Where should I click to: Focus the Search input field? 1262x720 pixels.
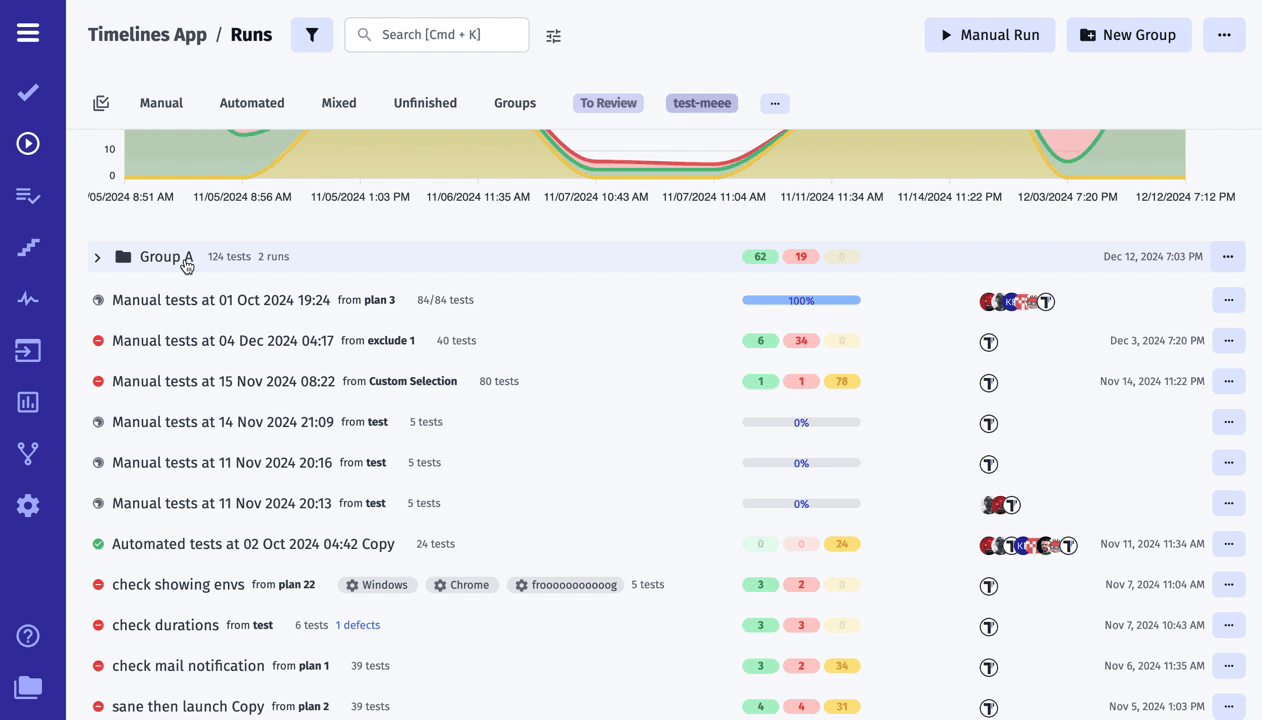click(x=437, y=35)
